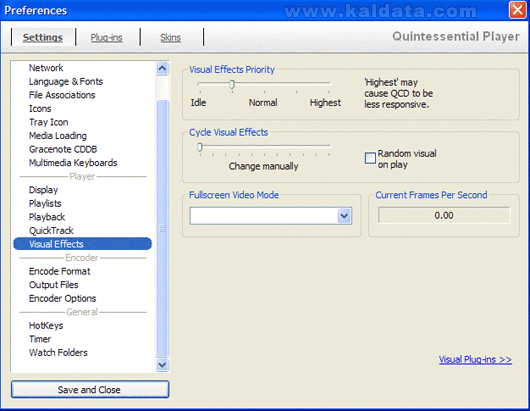Follow the Visual Plug-ins >> link
This screenshot has width=530, height=411.
(475, 359)
